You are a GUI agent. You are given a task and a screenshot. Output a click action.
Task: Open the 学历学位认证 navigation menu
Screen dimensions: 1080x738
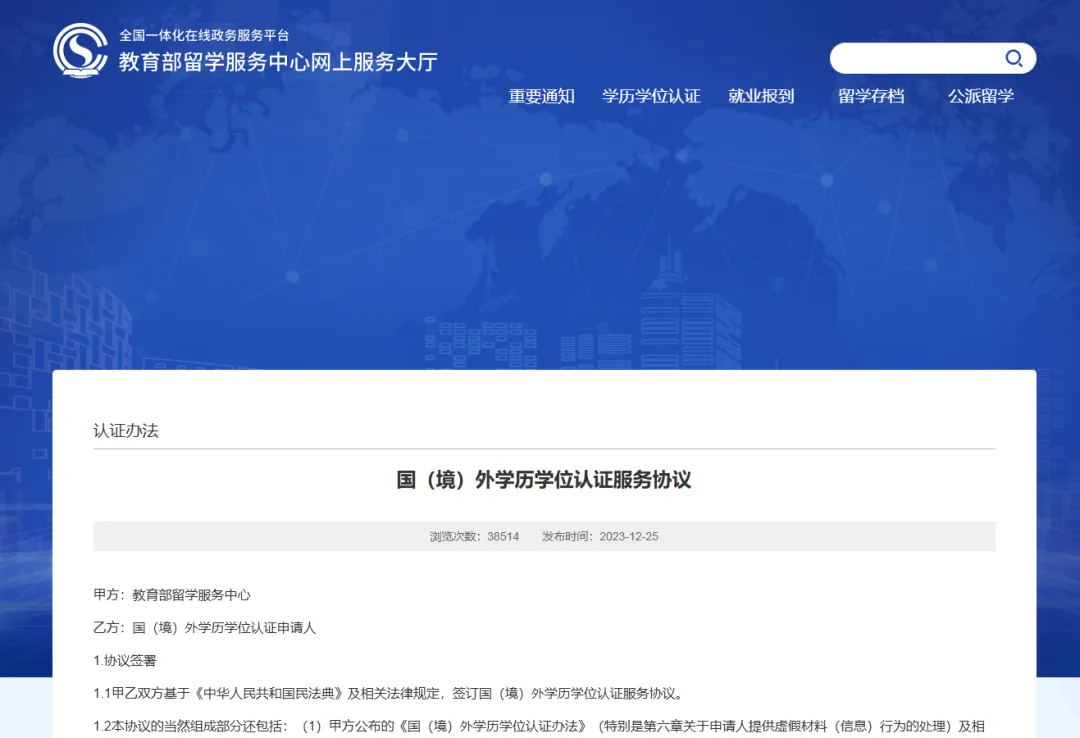(x=651, y=95)
